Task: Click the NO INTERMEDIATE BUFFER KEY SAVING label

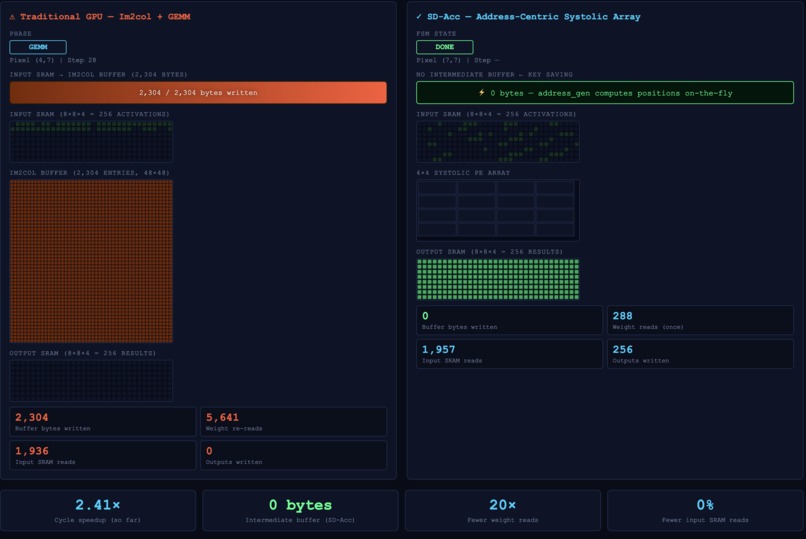Action: click(494, 75)
